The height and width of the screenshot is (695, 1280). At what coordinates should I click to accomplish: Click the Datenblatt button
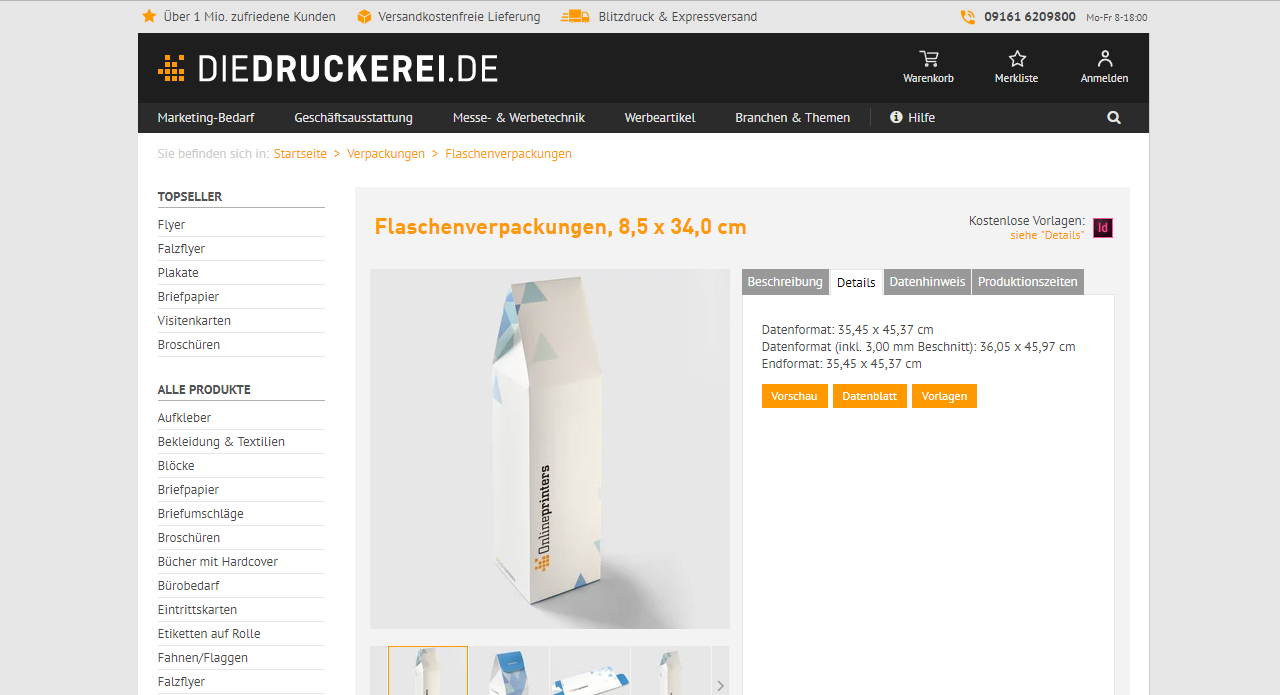[x=870, y=396]
